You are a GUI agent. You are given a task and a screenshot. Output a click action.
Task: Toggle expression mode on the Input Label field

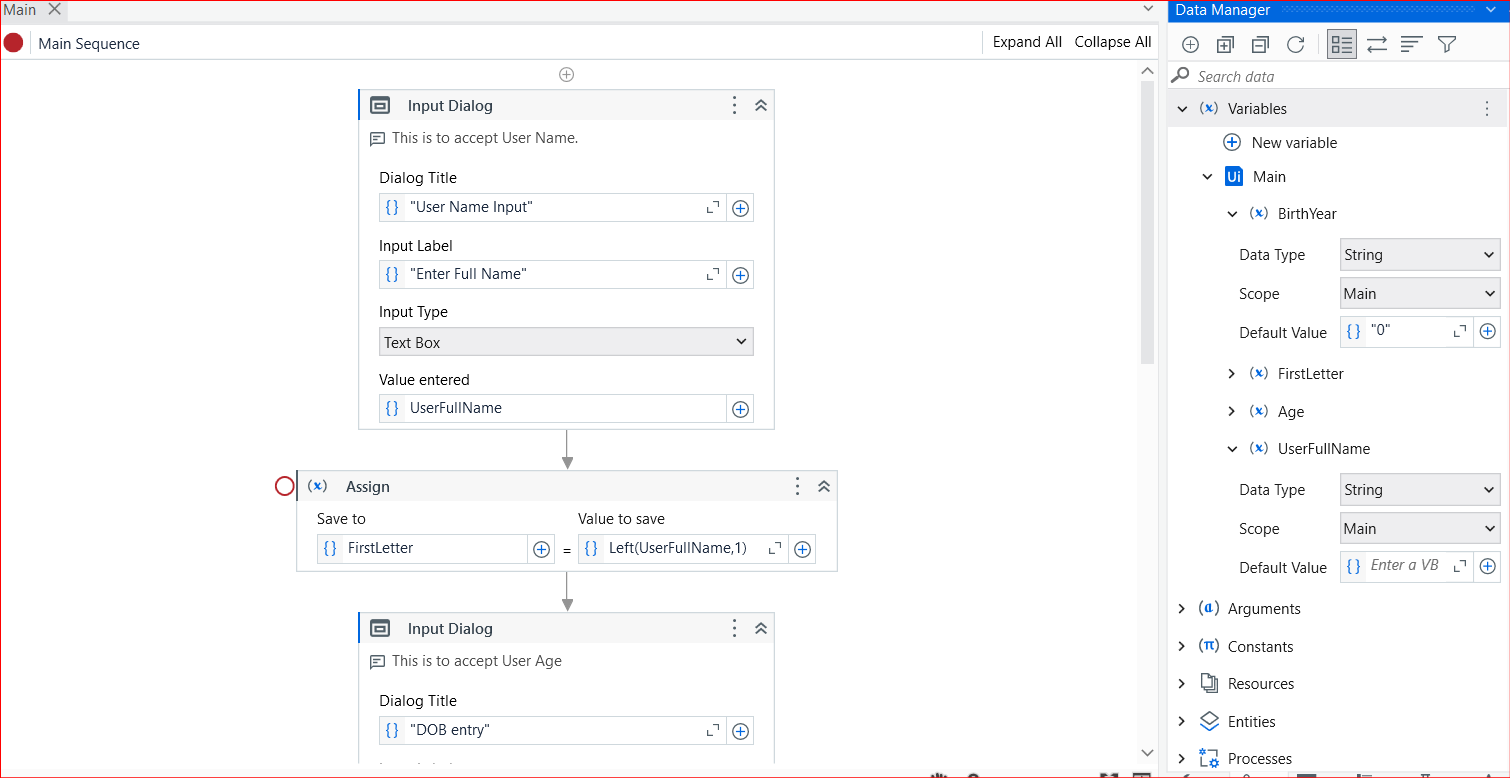tap(392, 274)
